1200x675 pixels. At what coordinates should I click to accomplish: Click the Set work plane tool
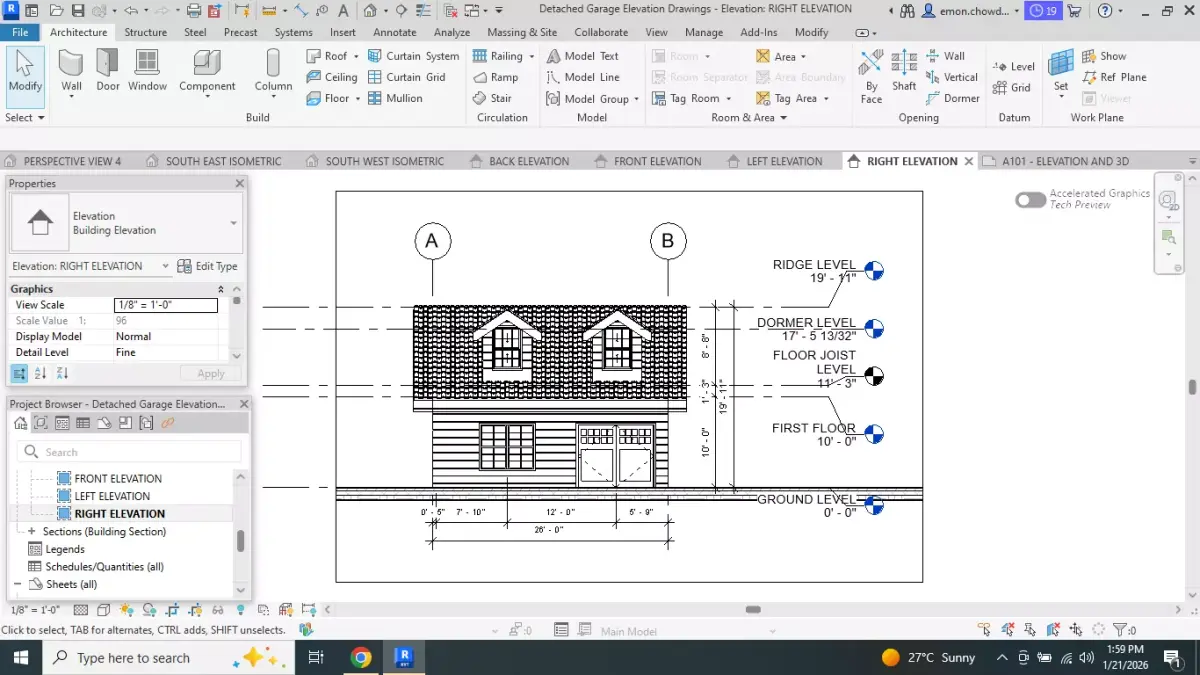pyautogui.click(x=1060, y=70)
